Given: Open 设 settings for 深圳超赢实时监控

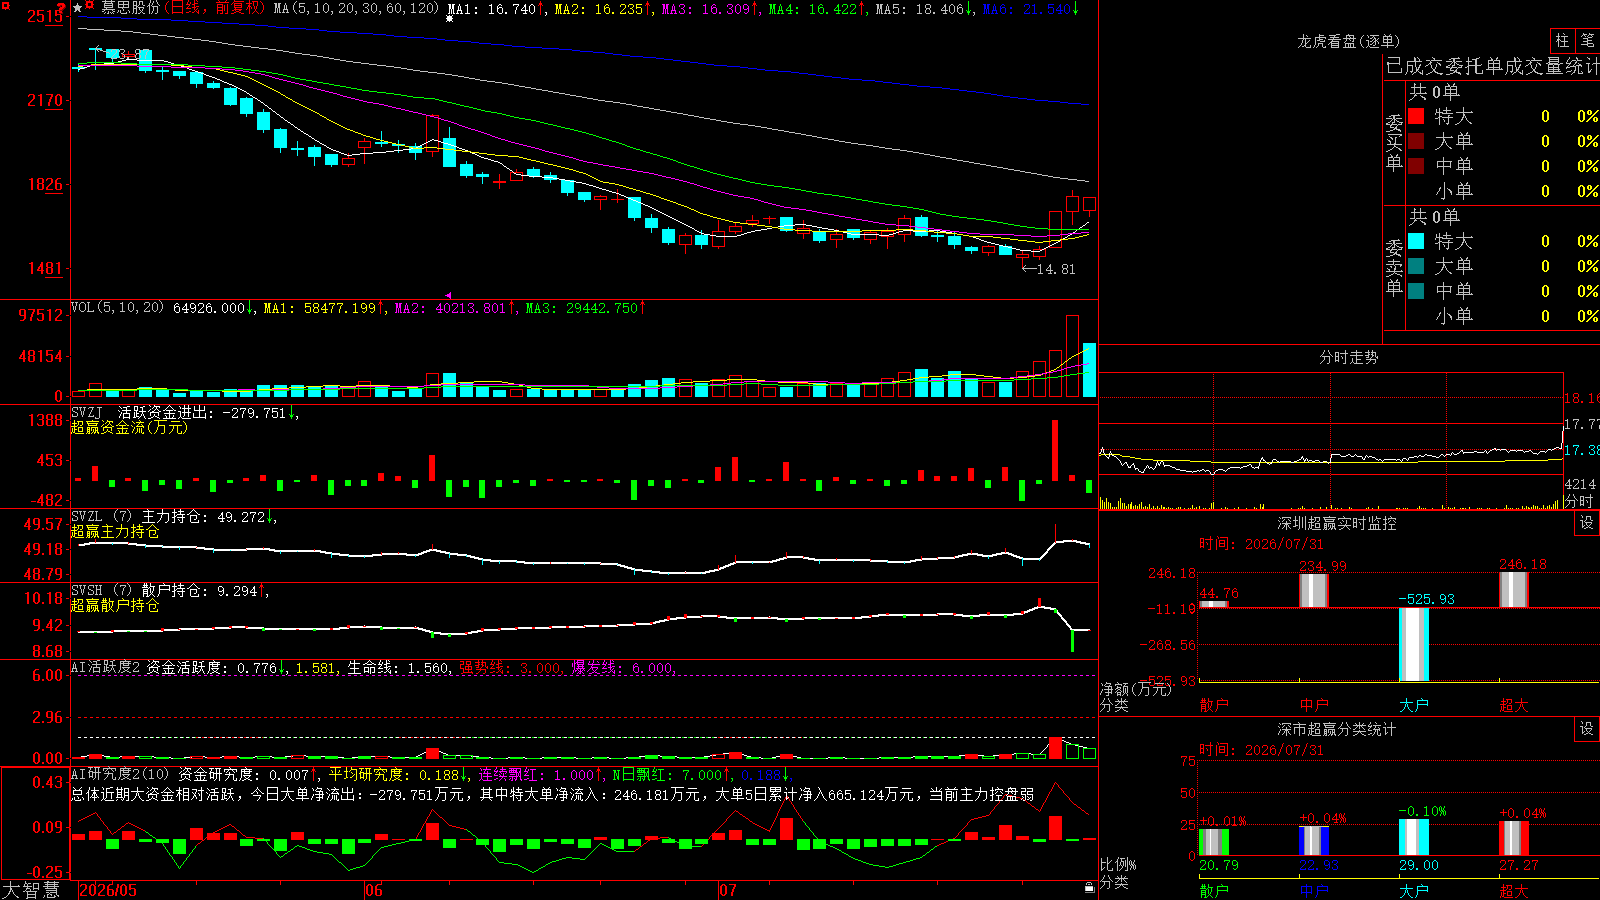Looking at the screenshot, I should pos(1587,523).
